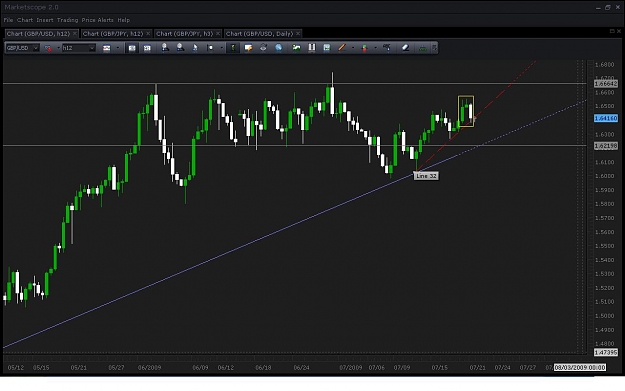The image size is (625, 391).
Task: Click the 1.47396 price label
Action: click(606, 352)
